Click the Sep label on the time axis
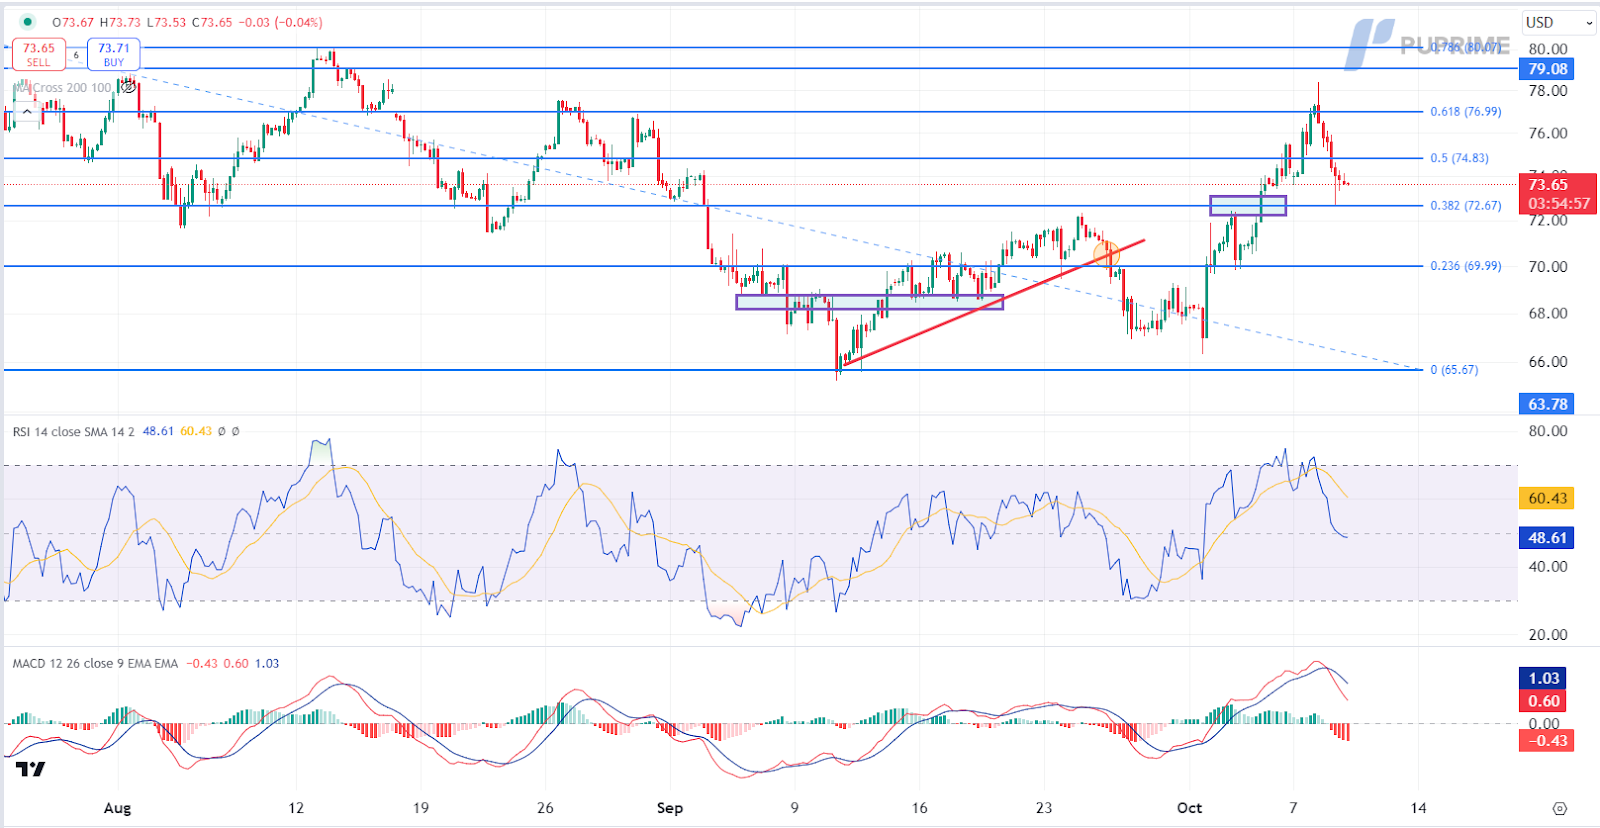The width and height of the screenshot is (1600, 828). point(670,808)
